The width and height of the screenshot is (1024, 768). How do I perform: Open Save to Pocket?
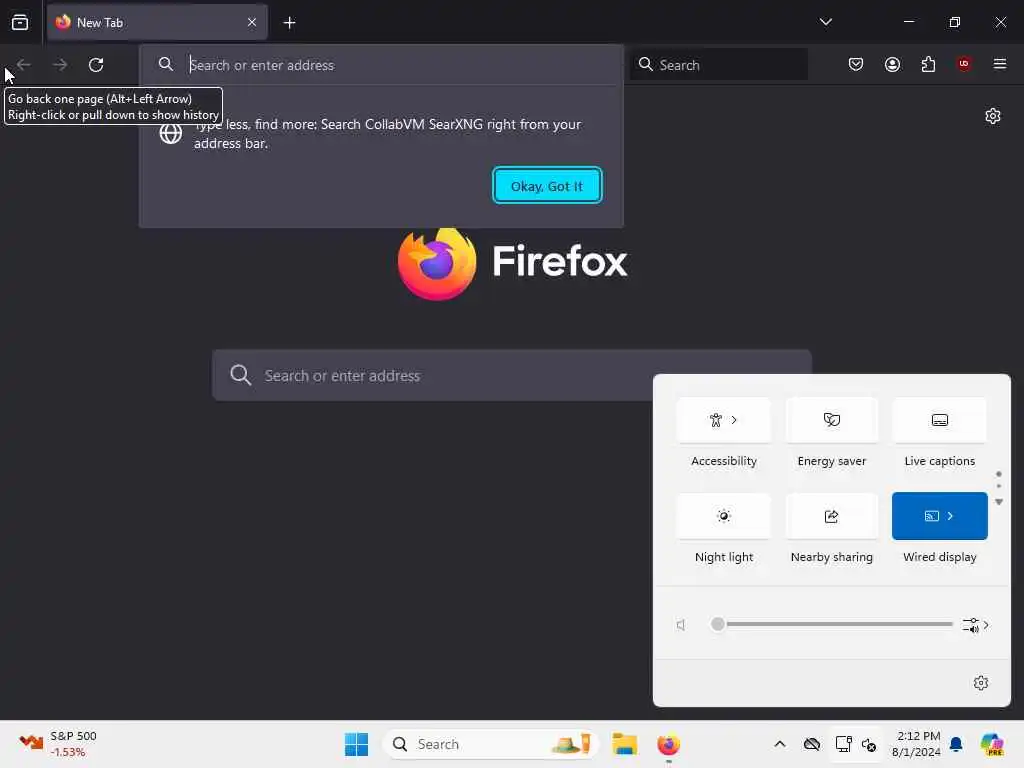pyautogui.click(x=856, y=64)
